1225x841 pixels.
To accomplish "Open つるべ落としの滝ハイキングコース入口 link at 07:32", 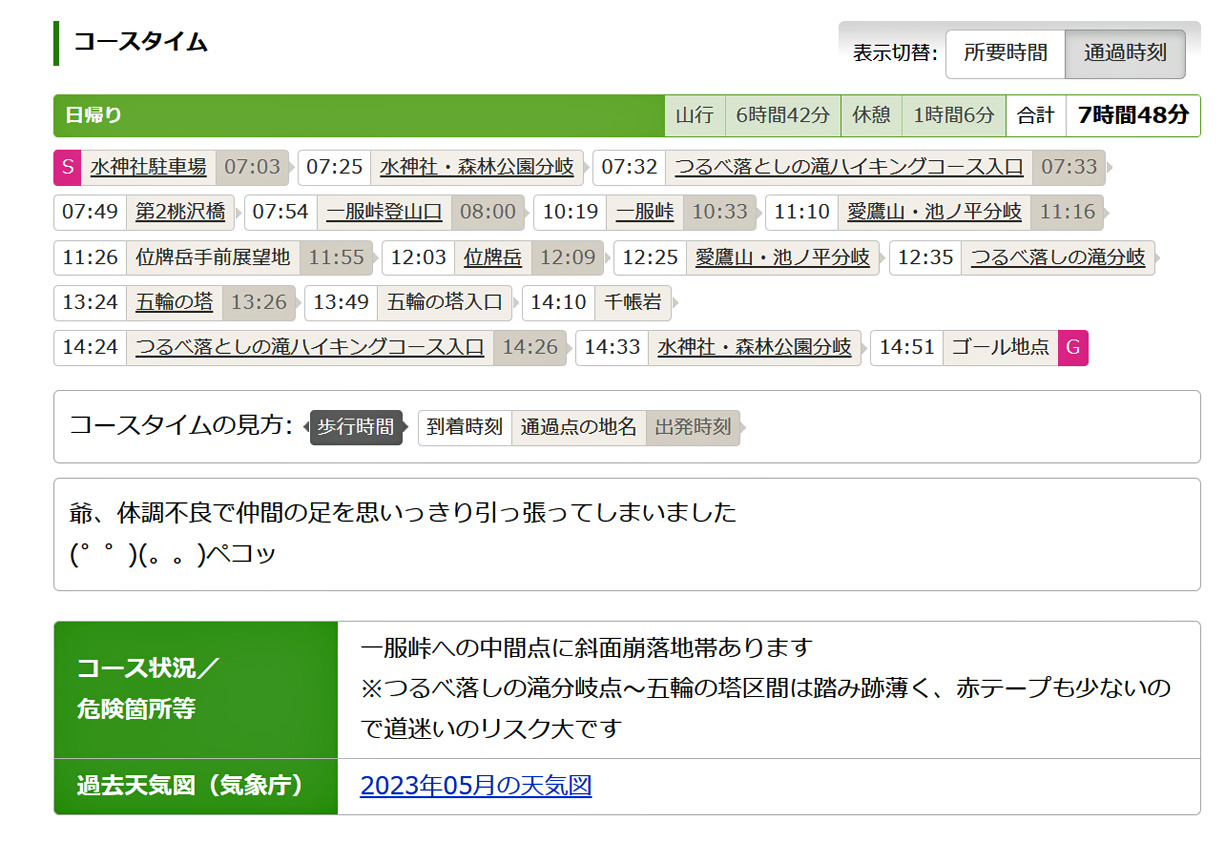I will [849, 167].
